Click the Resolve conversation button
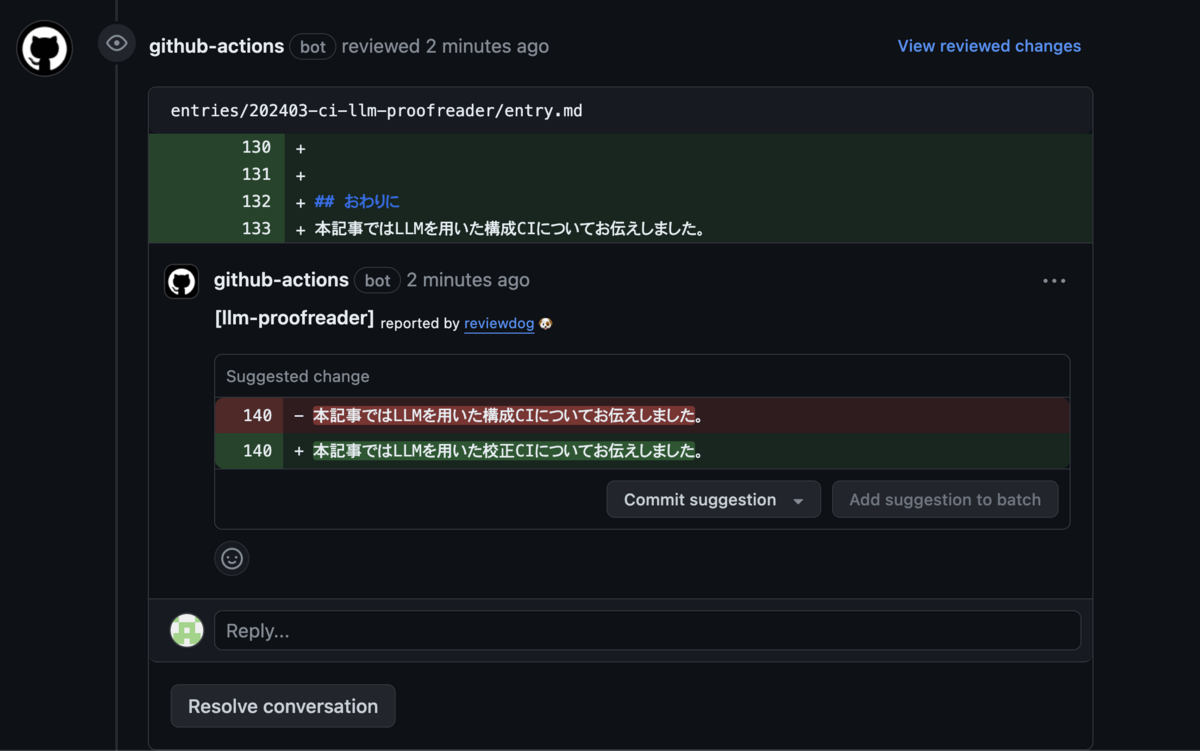The height and width of the screenshot is (751, 1200). 283,706
